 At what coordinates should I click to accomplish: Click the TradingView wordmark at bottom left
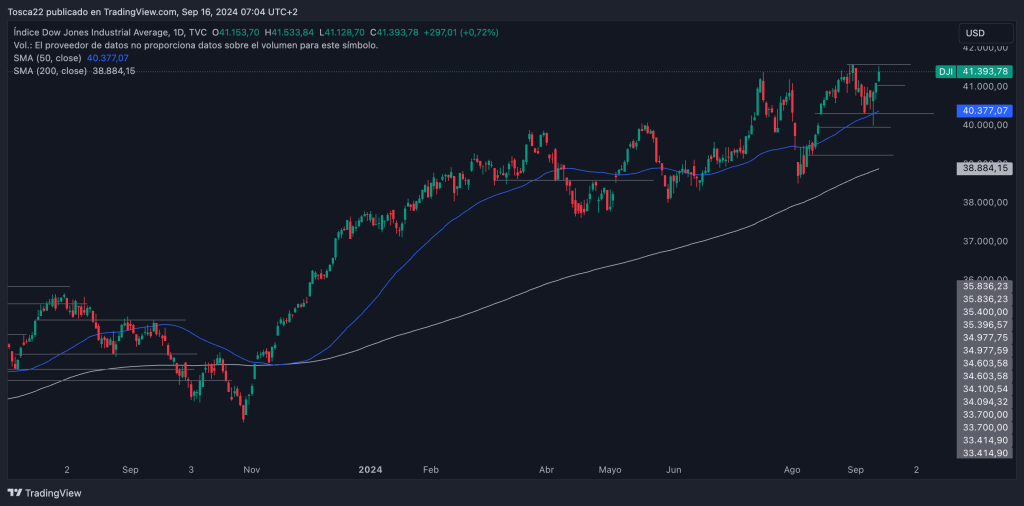click(52, 493)
